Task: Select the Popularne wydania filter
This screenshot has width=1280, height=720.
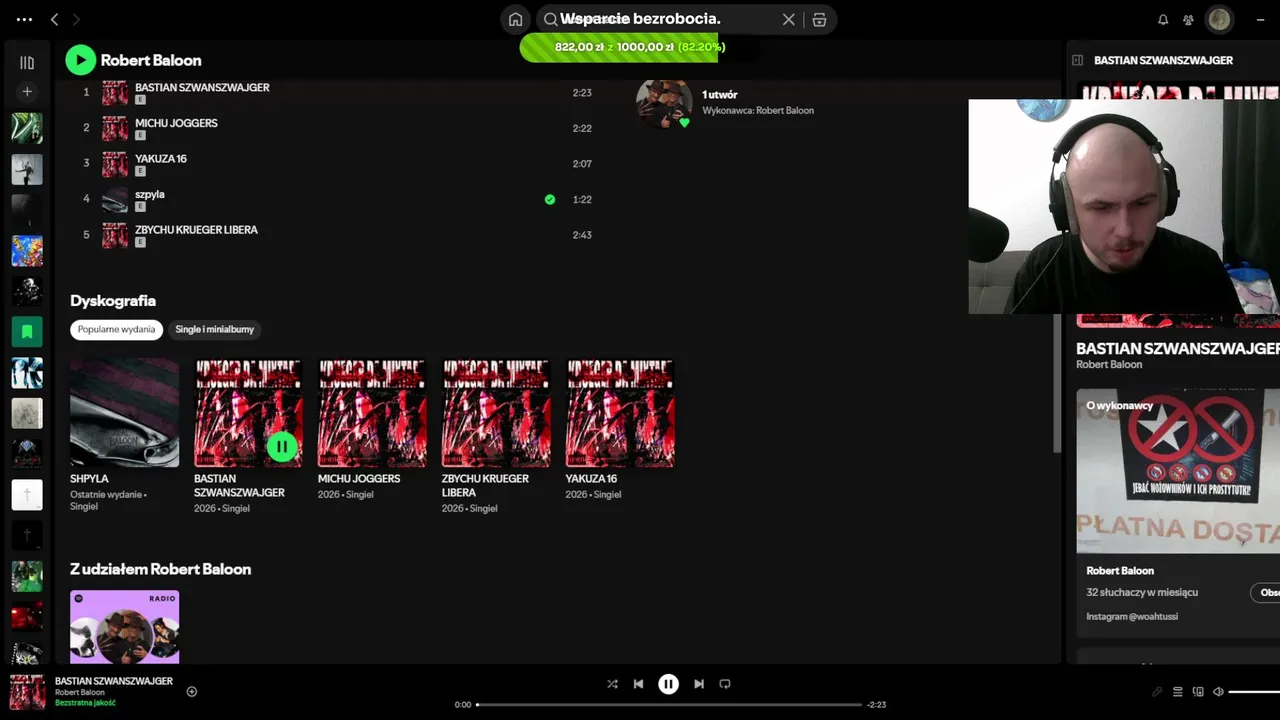Action: [116, 329]
